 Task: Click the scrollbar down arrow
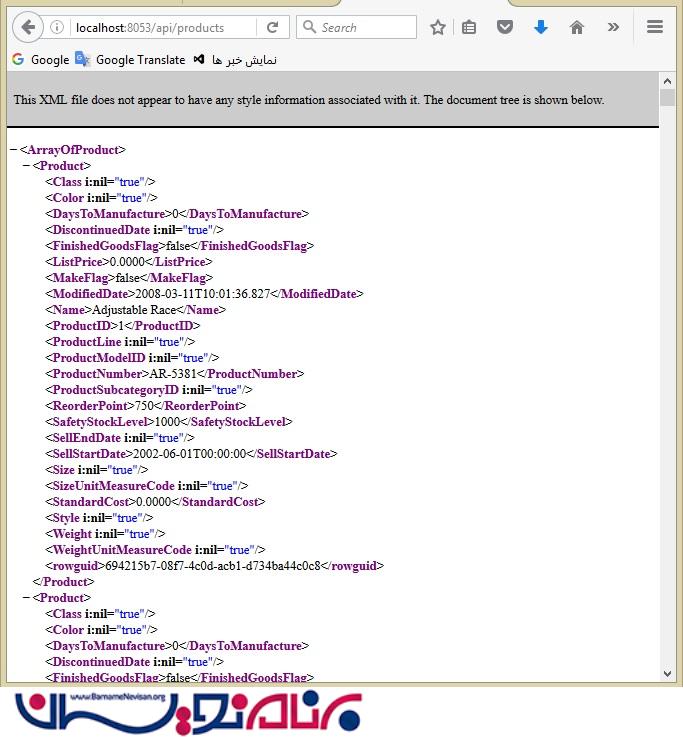[667, 674]
